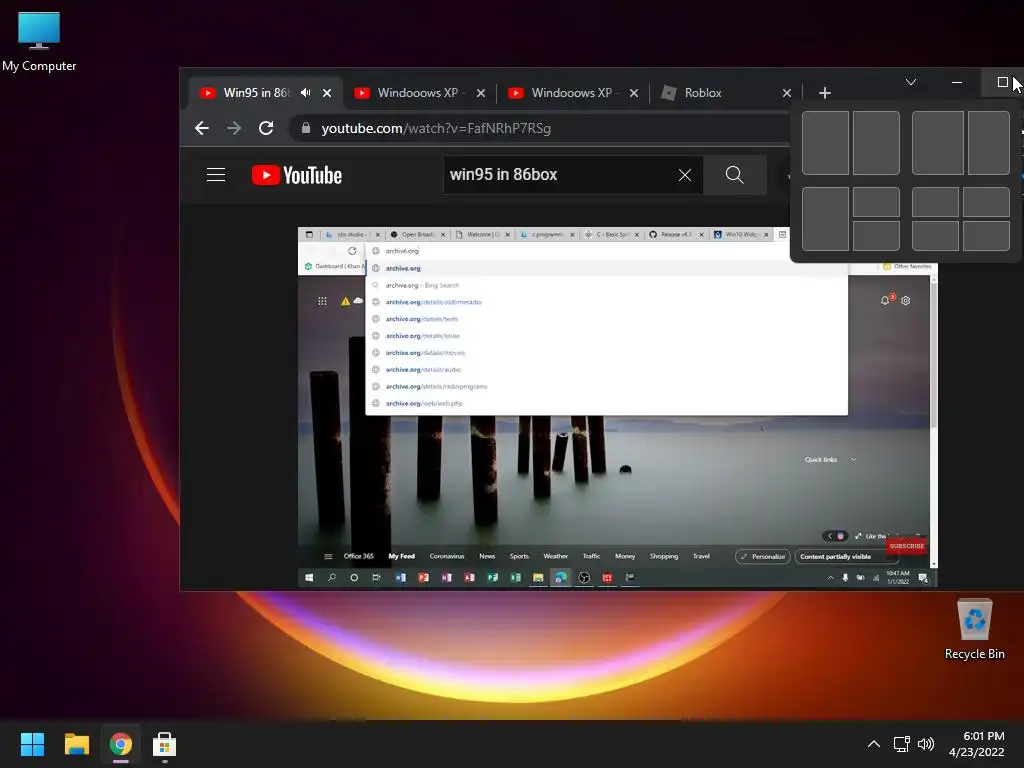This screenshot has width=1024, height=768.
Task: Switch to the Win95 in 86box tab
Action: [x=255, y=93]
